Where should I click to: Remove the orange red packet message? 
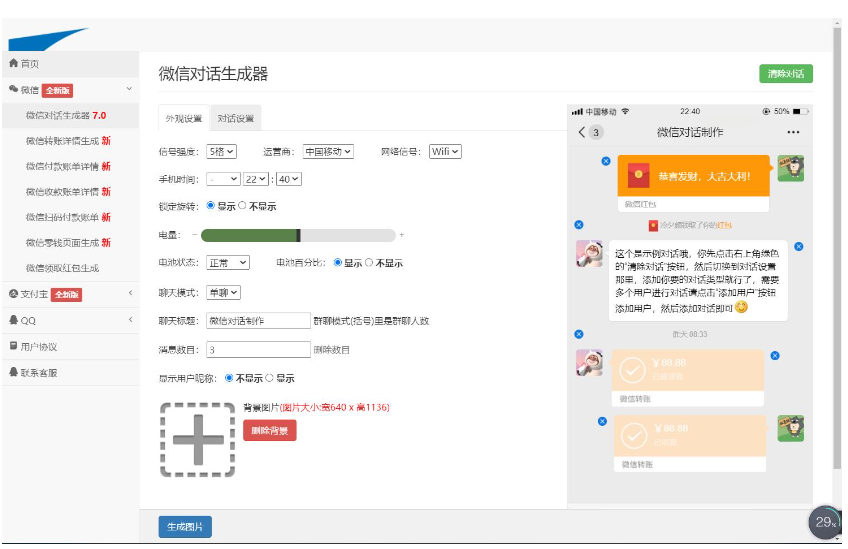click(x=606, y=161)
